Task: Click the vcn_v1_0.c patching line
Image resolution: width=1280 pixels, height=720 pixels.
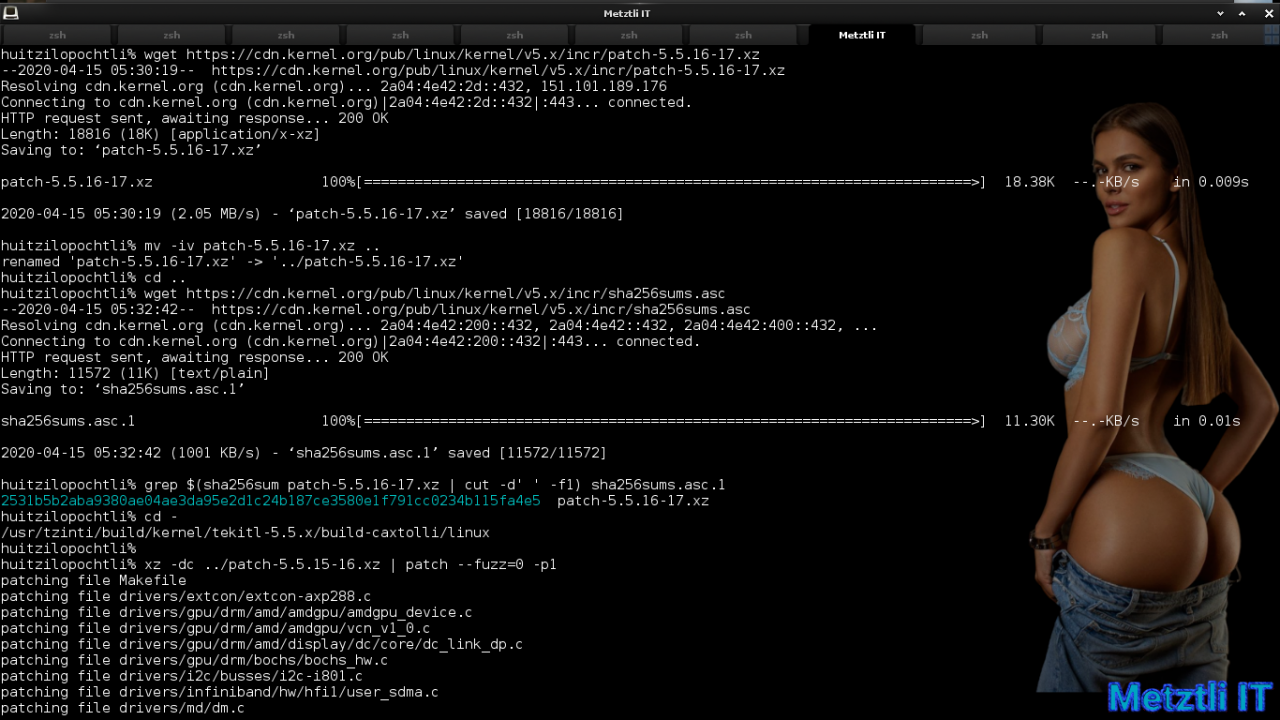Action: click(215, 628)
